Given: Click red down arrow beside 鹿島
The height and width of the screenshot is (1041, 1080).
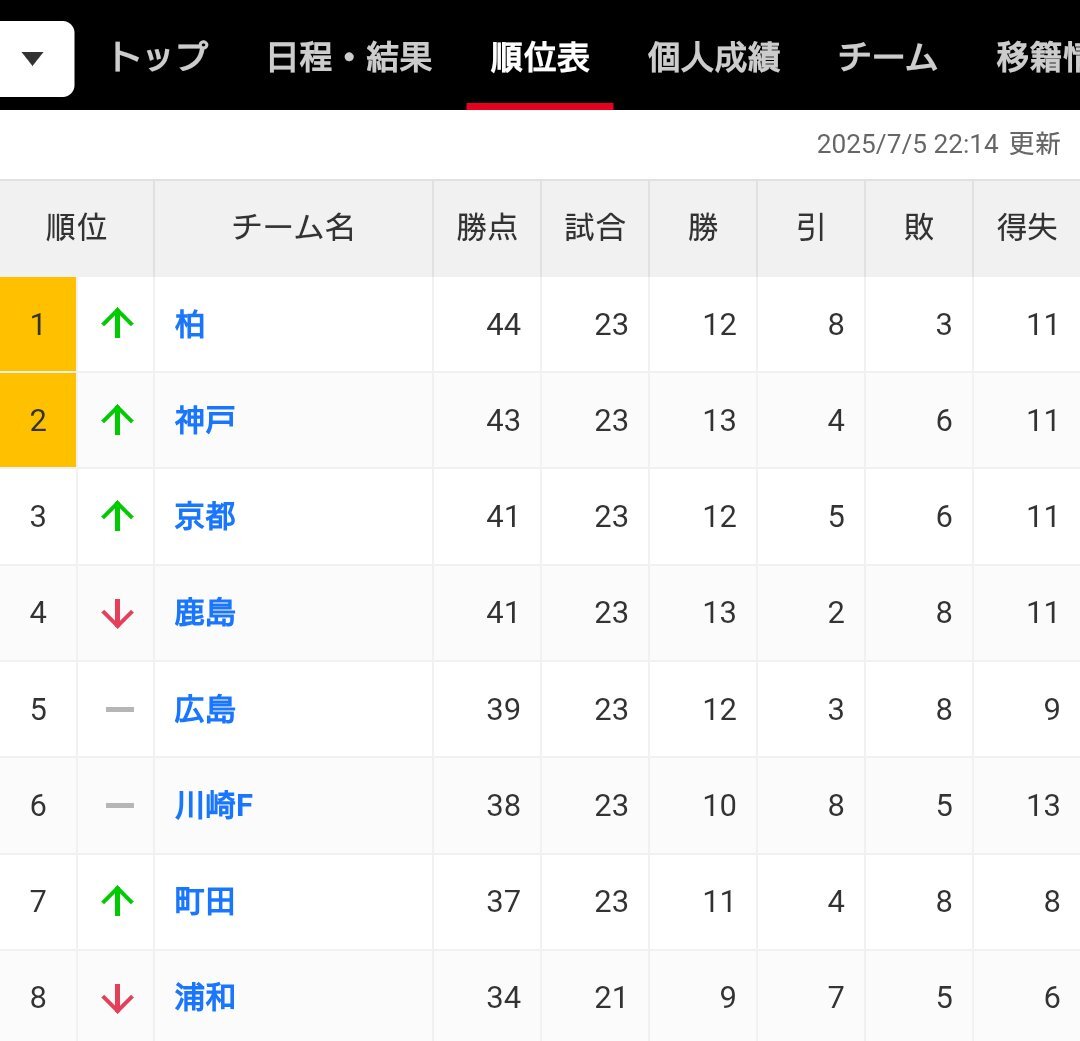Looking at the screenshot, I should 117,613.
